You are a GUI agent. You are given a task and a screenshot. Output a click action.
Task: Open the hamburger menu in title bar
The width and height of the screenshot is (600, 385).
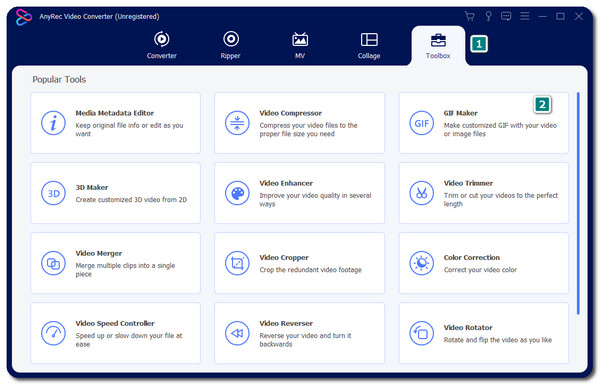[x=525, y=16]
